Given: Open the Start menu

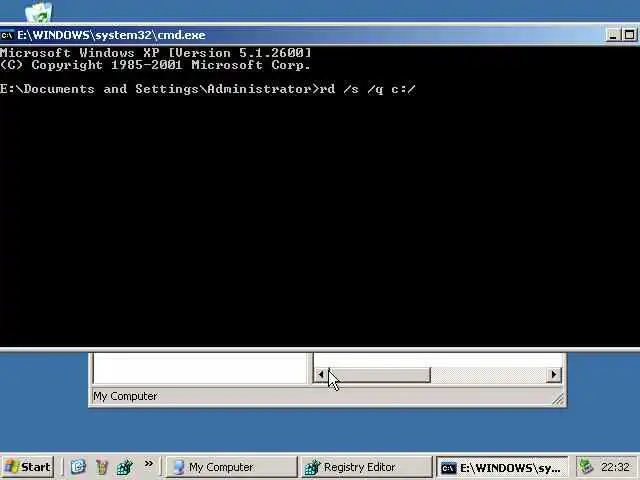Looking at the screenshot, I should click(x=28, y=467).
